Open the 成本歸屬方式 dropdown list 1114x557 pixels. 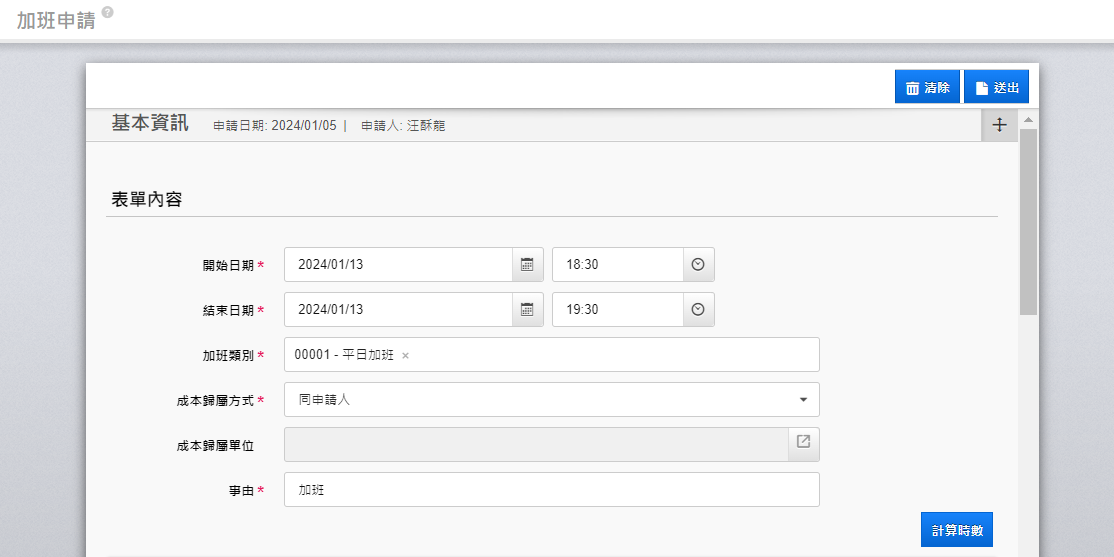[x=802, y=400]
